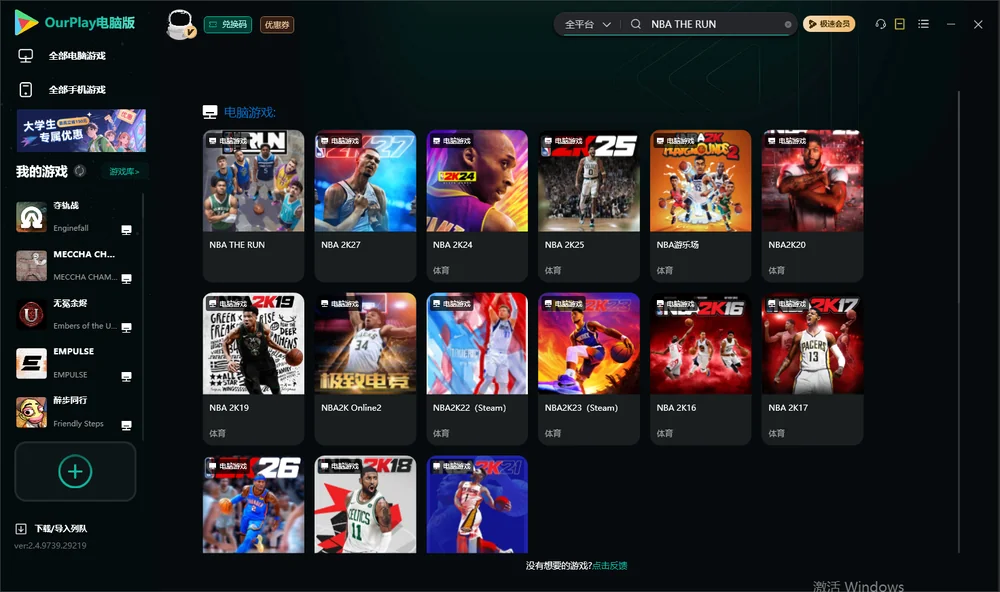Image resolution: width=1000 pixels, height=592 pixels.
Task: Add a game with the plus button
Action: [75, 471]
